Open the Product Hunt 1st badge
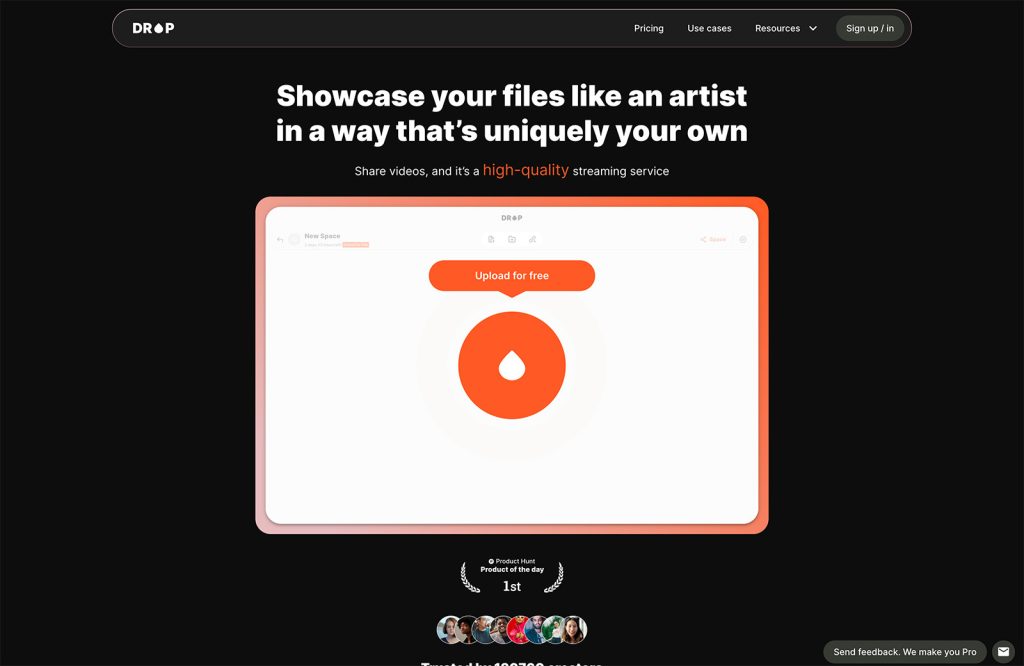The width and height of the screenshot is (1024, 666). [512, 577]
